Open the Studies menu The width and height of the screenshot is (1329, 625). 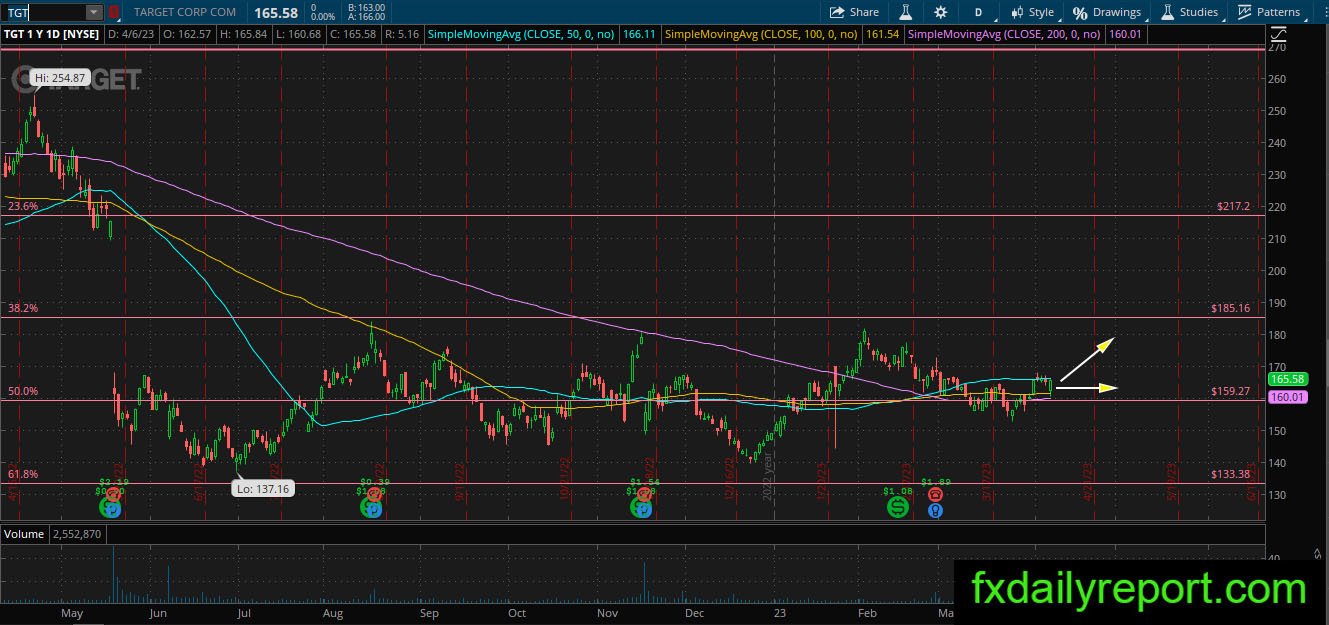[x=1190, y=12]
